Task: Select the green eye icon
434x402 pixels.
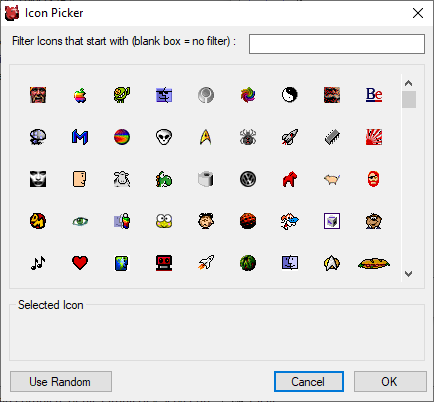Action: point(80,221)
